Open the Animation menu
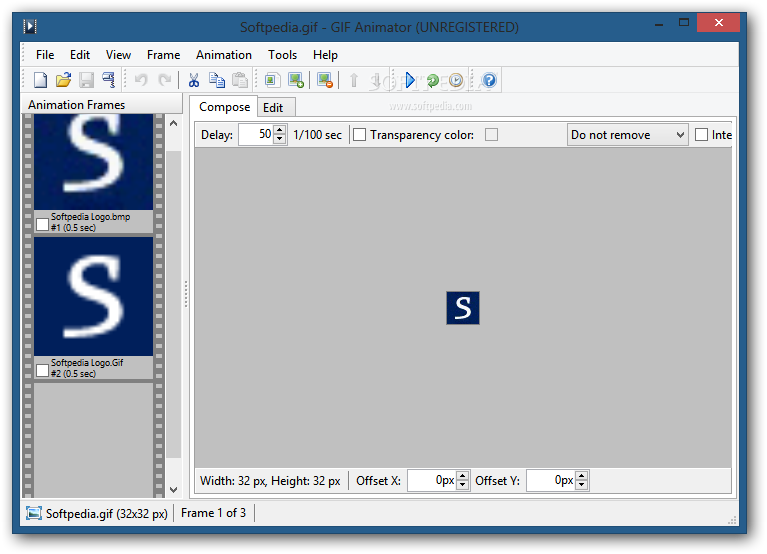The width and height of the screenshot is (767, 554). click(x=224, y=55)
